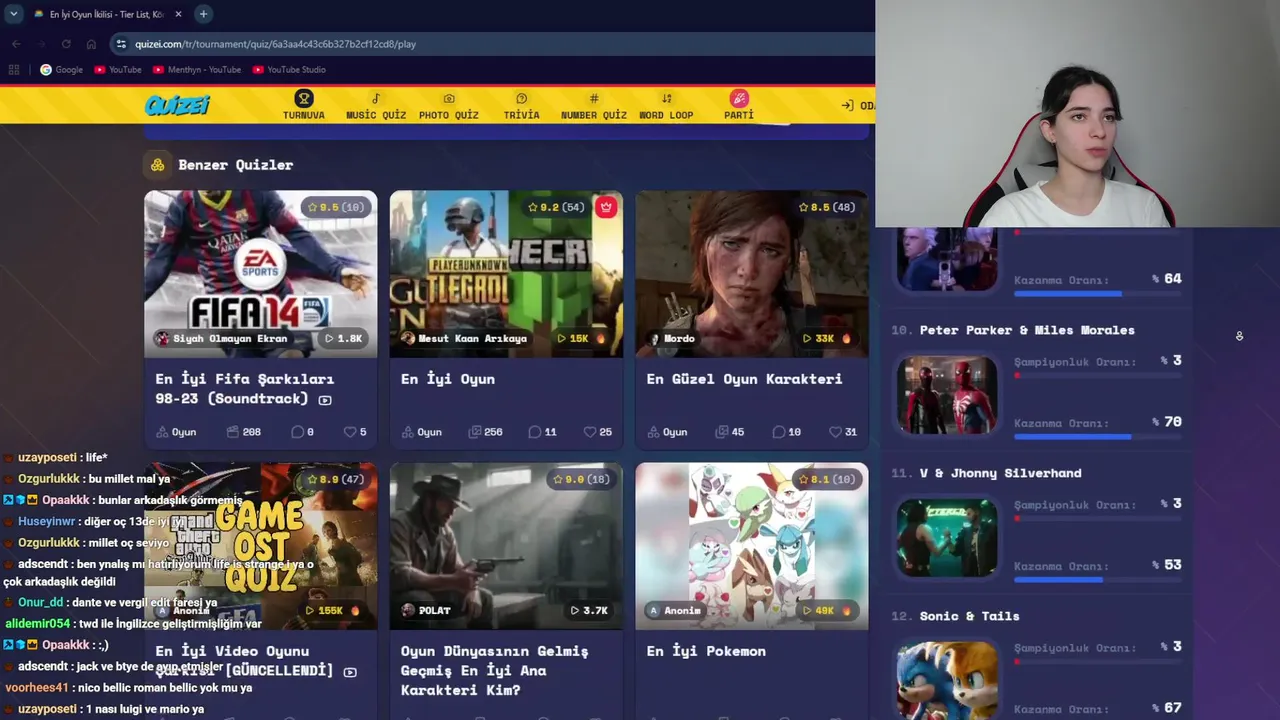Click the login arrow icon in the header

pyautogui.click(x=847, y=105)
